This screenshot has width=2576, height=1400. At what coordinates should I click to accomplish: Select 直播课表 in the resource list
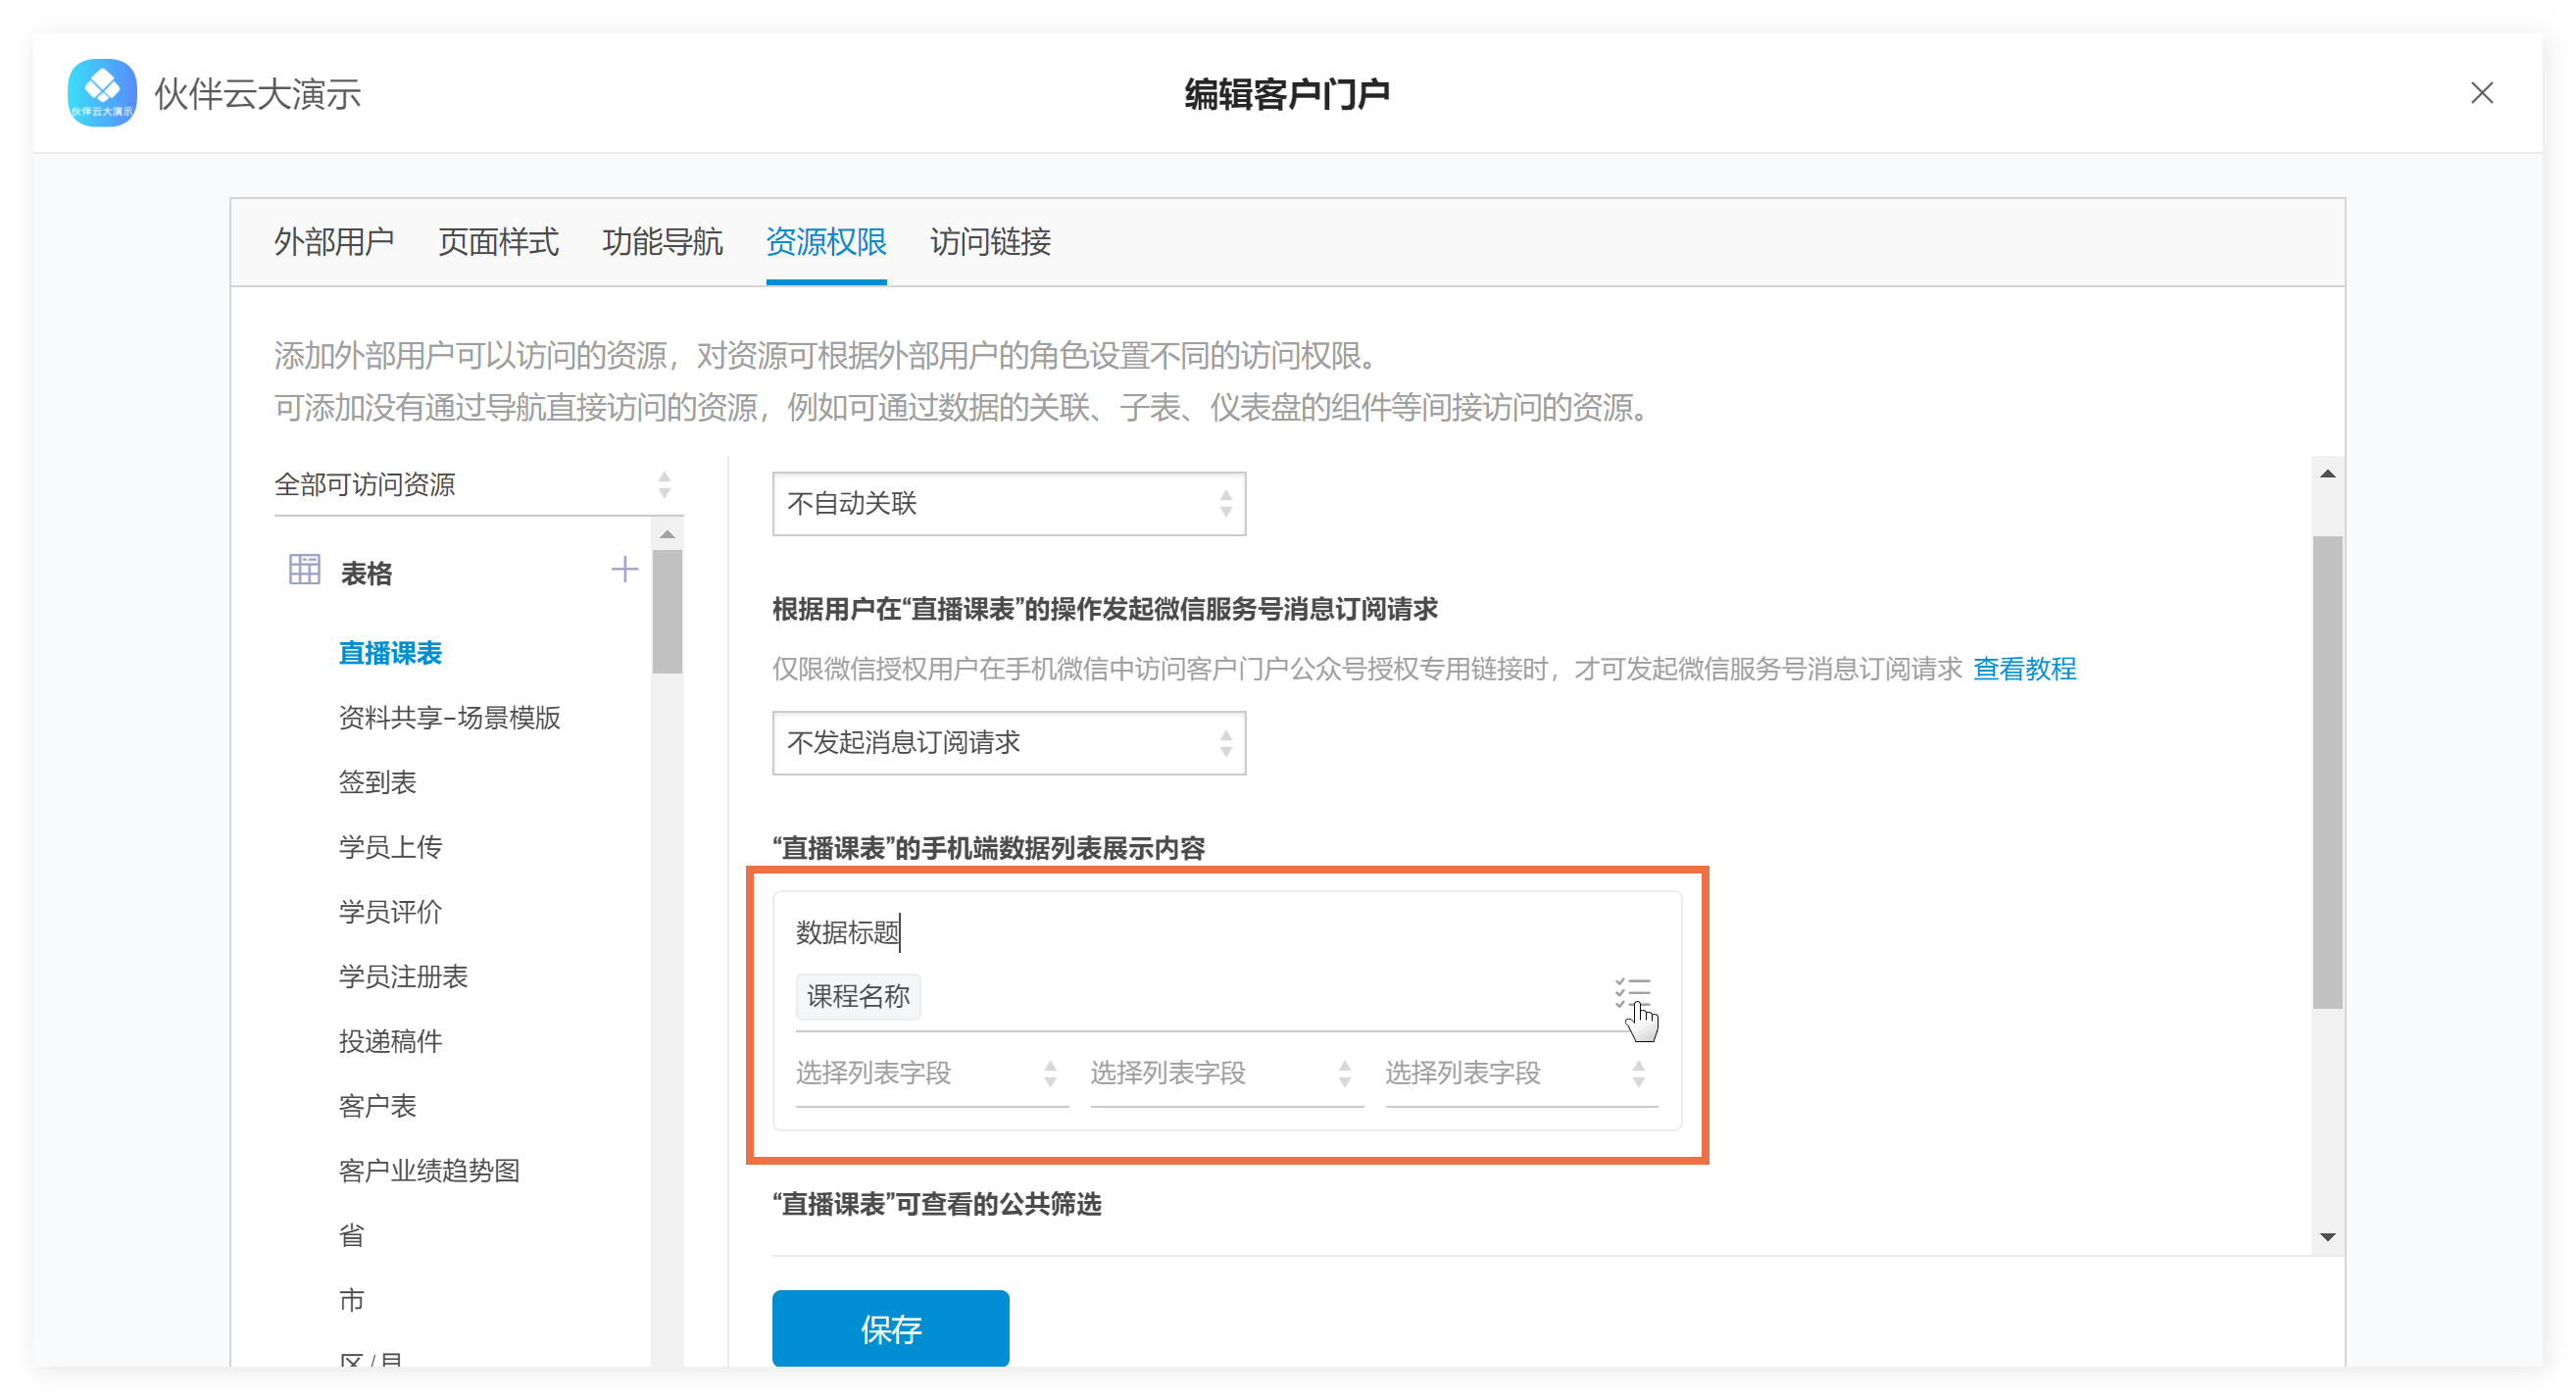point(390,654)
